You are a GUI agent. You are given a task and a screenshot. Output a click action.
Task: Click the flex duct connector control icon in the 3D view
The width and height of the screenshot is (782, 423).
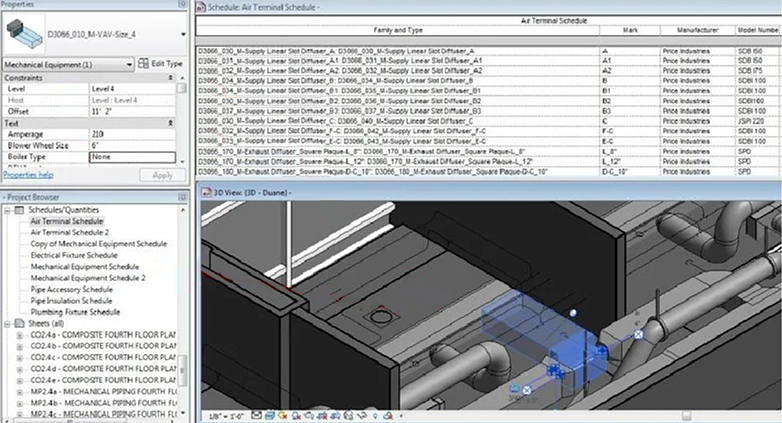point(638,336)
